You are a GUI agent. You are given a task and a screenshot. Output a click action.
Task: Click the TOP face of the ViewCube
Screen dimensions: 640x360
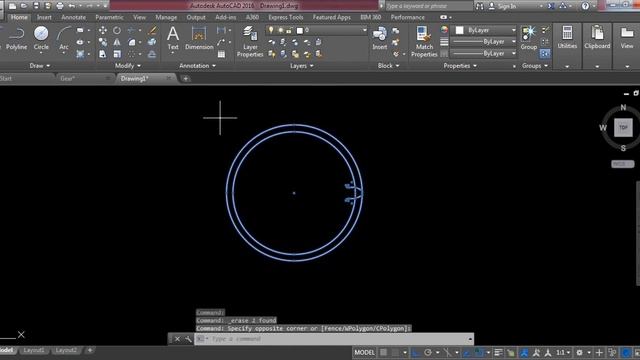[x=623, y=128]
